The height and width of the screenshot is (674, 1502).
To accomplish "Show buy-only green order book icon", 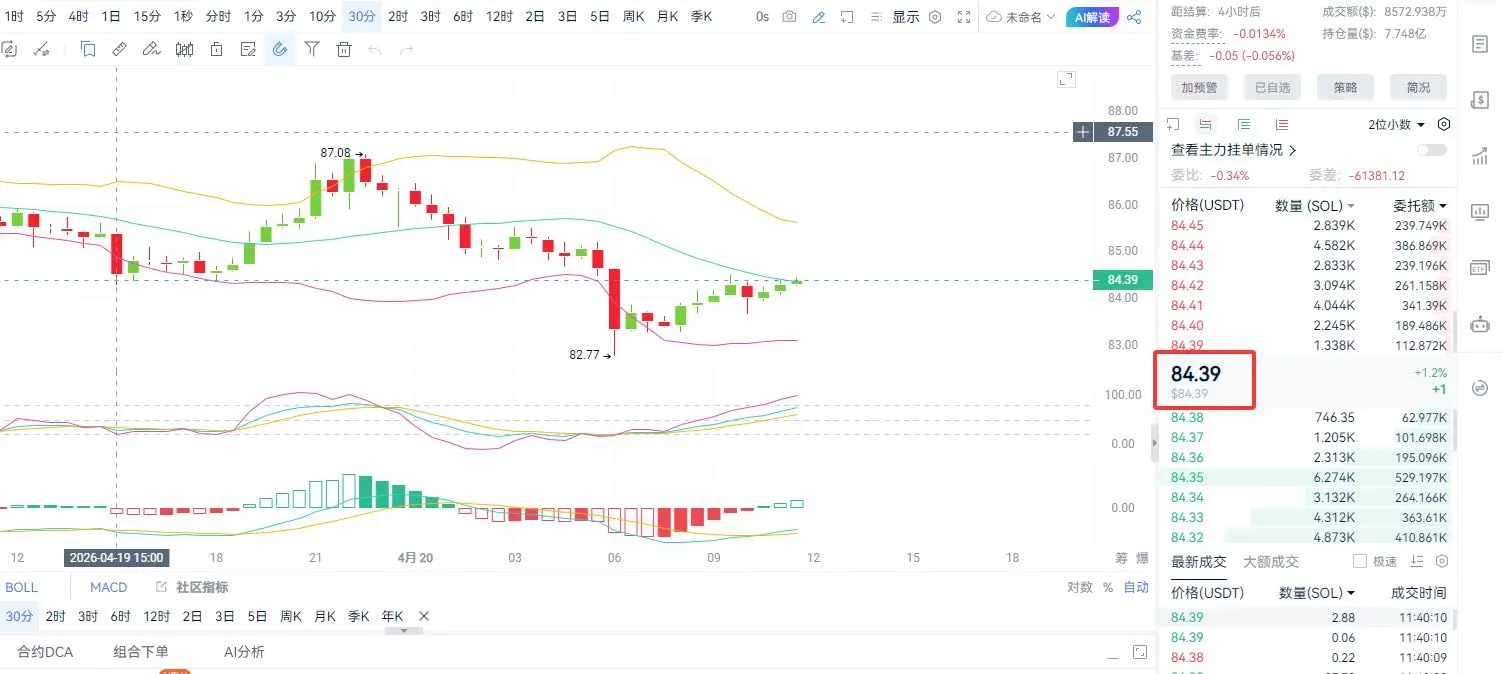I will coord(1244,125).
